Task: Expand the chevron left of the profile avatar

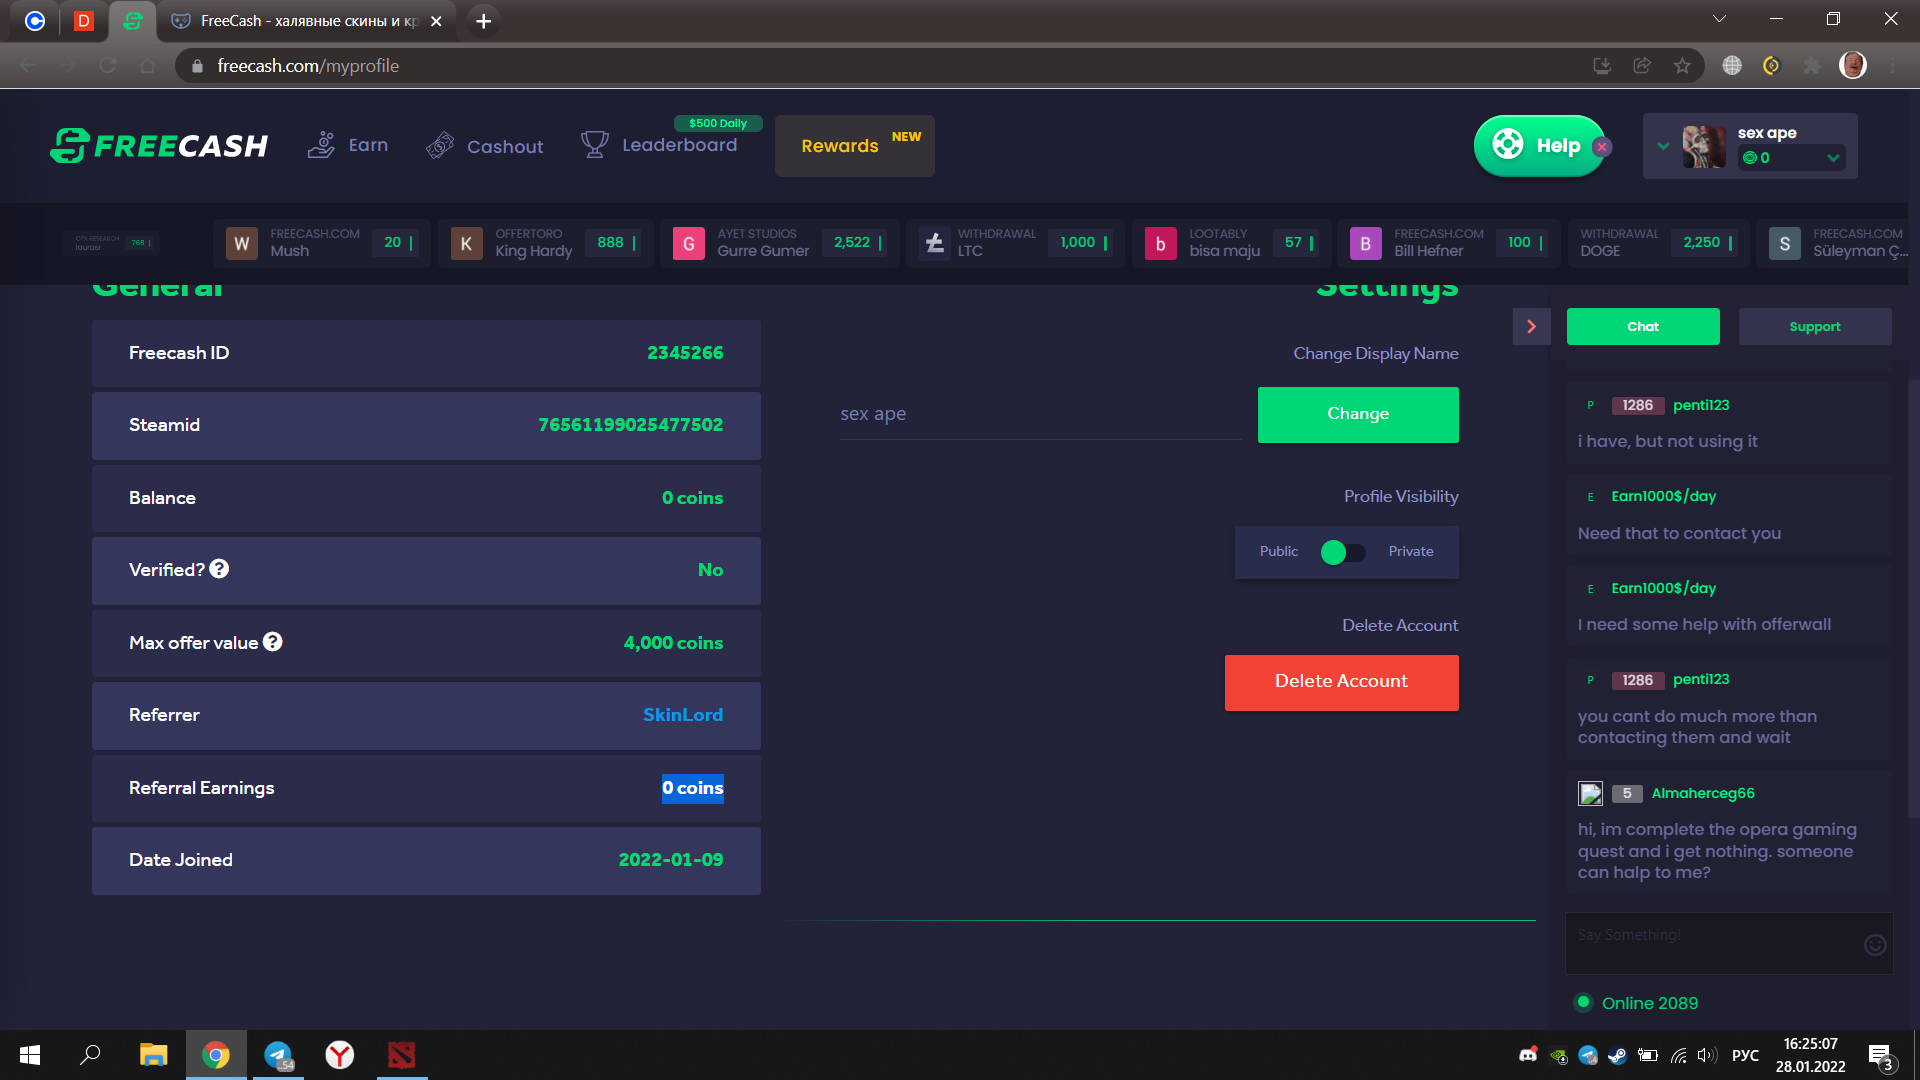Action: (1663, 146)
